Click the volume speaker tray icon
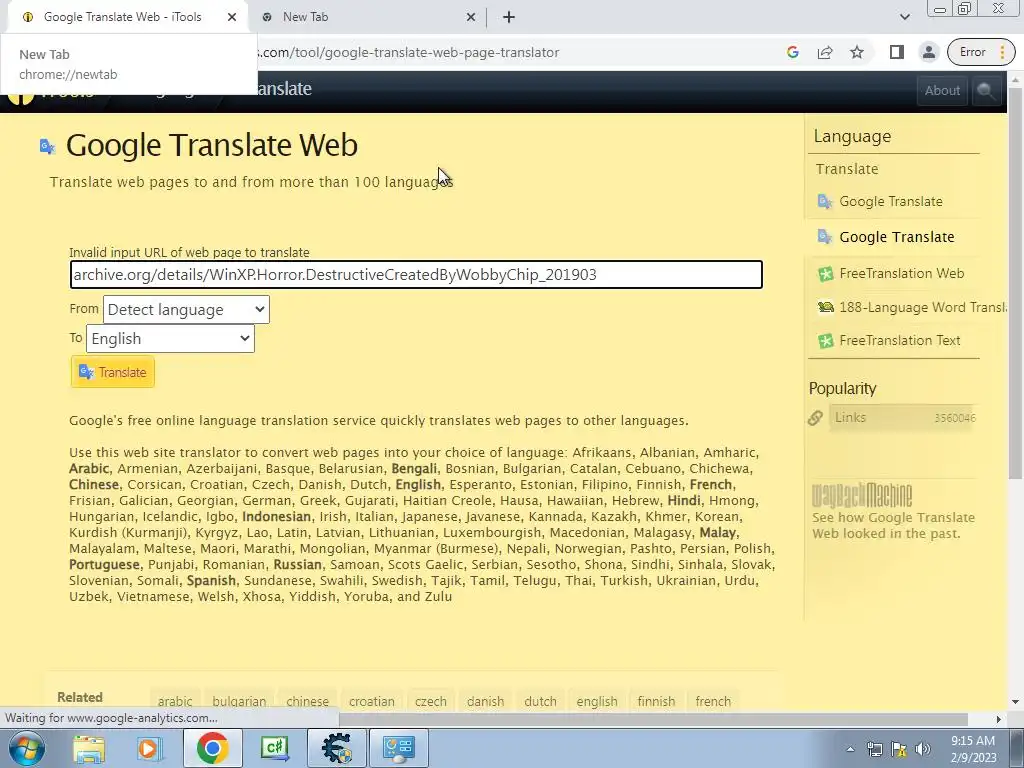 tap(922, 750)
